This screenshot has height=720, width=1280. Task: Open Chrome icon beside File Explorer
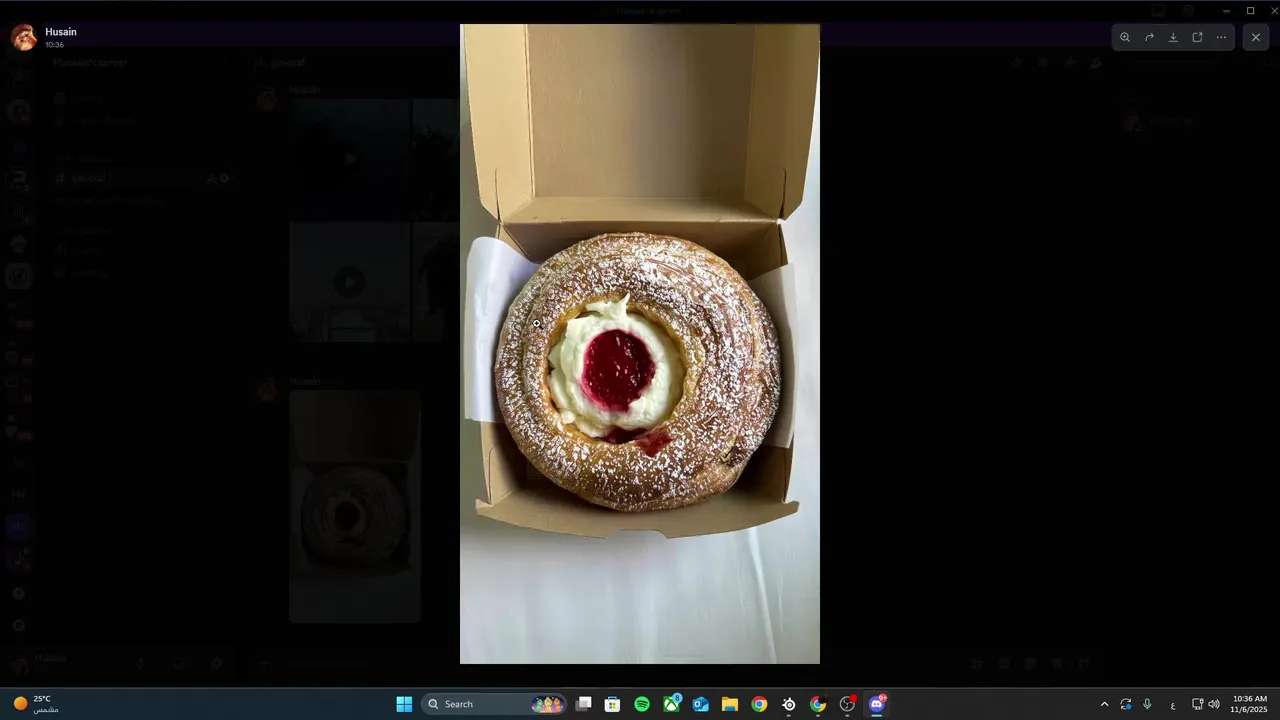click(x=759, y=704)
